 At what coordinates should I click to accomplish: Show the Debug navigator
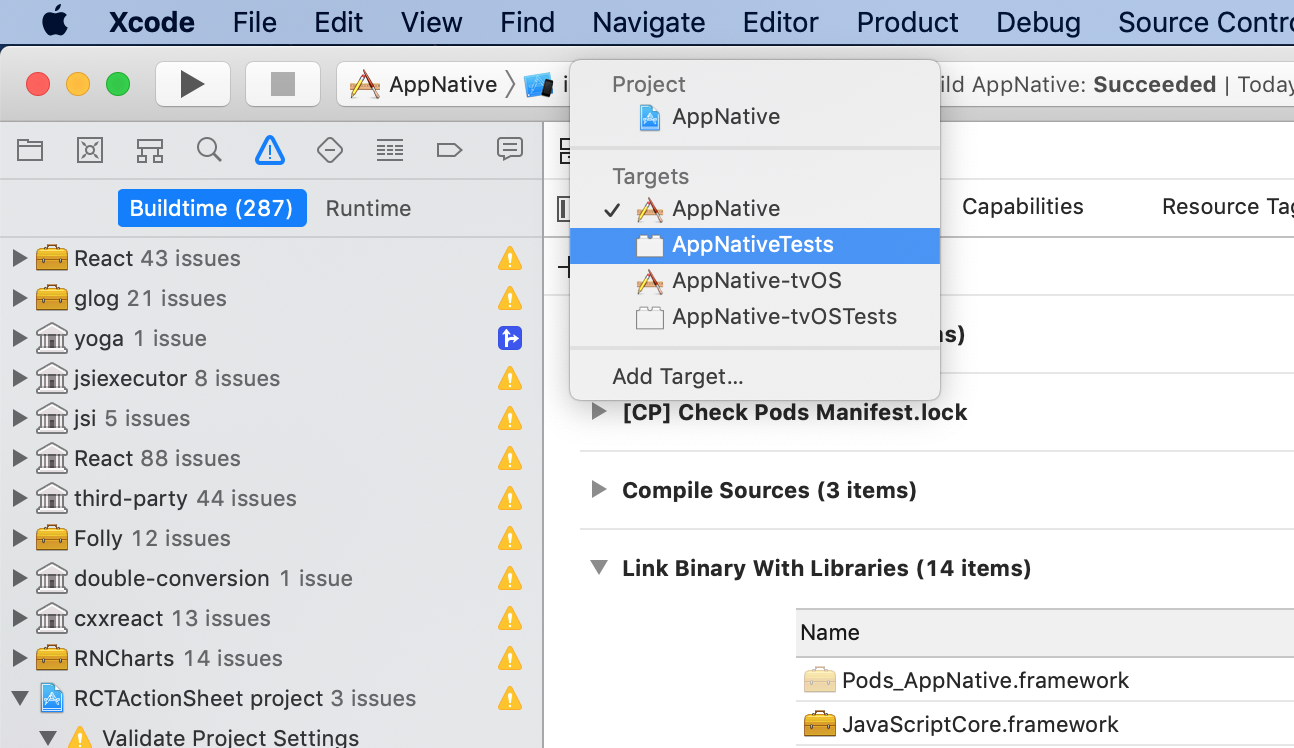coord(390,150)
